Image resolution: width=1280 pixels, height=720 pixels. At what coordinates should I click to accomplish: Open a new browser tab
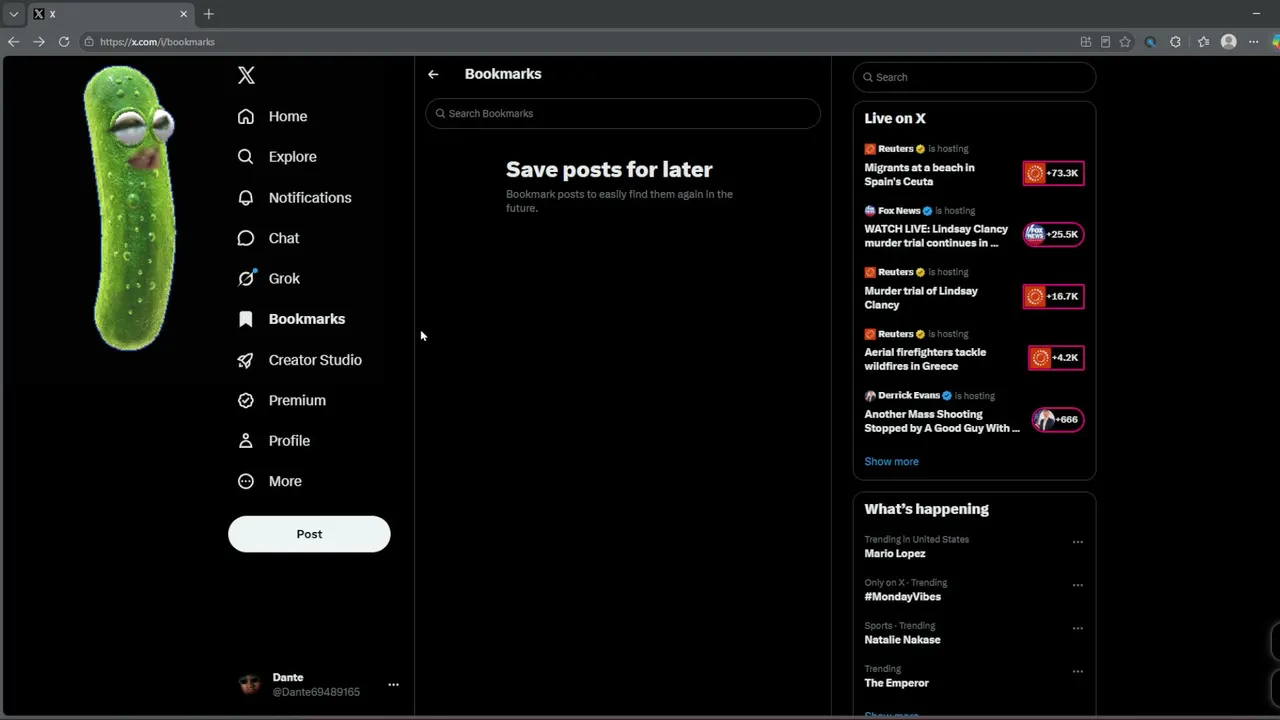[x=209, y=14]
